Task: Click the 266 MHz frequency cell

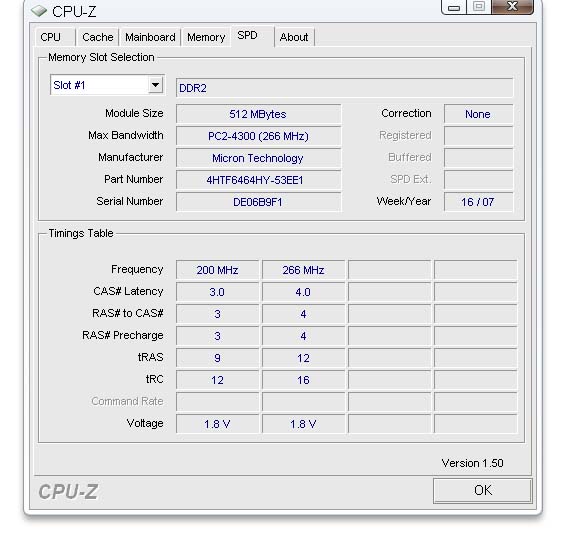Action: coord(303,270)
